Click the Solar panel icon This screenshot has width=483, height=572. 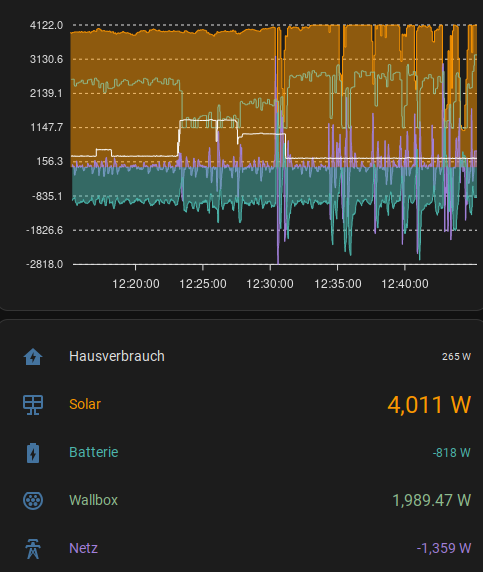33,405
